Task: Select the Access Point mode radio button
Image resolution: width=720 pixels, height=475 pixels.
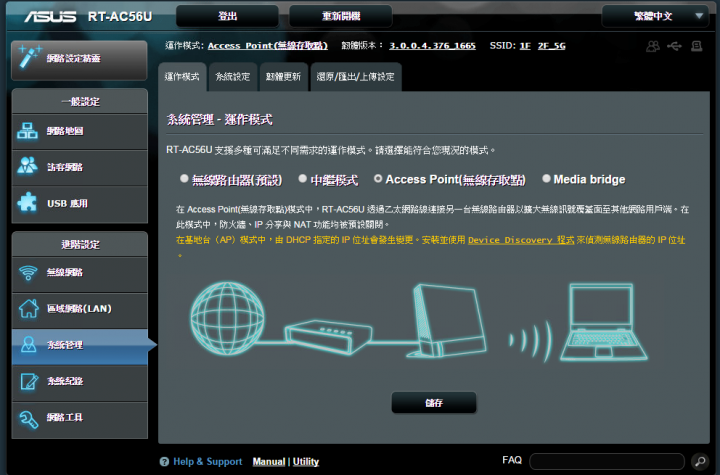Action: pos(378,178)
